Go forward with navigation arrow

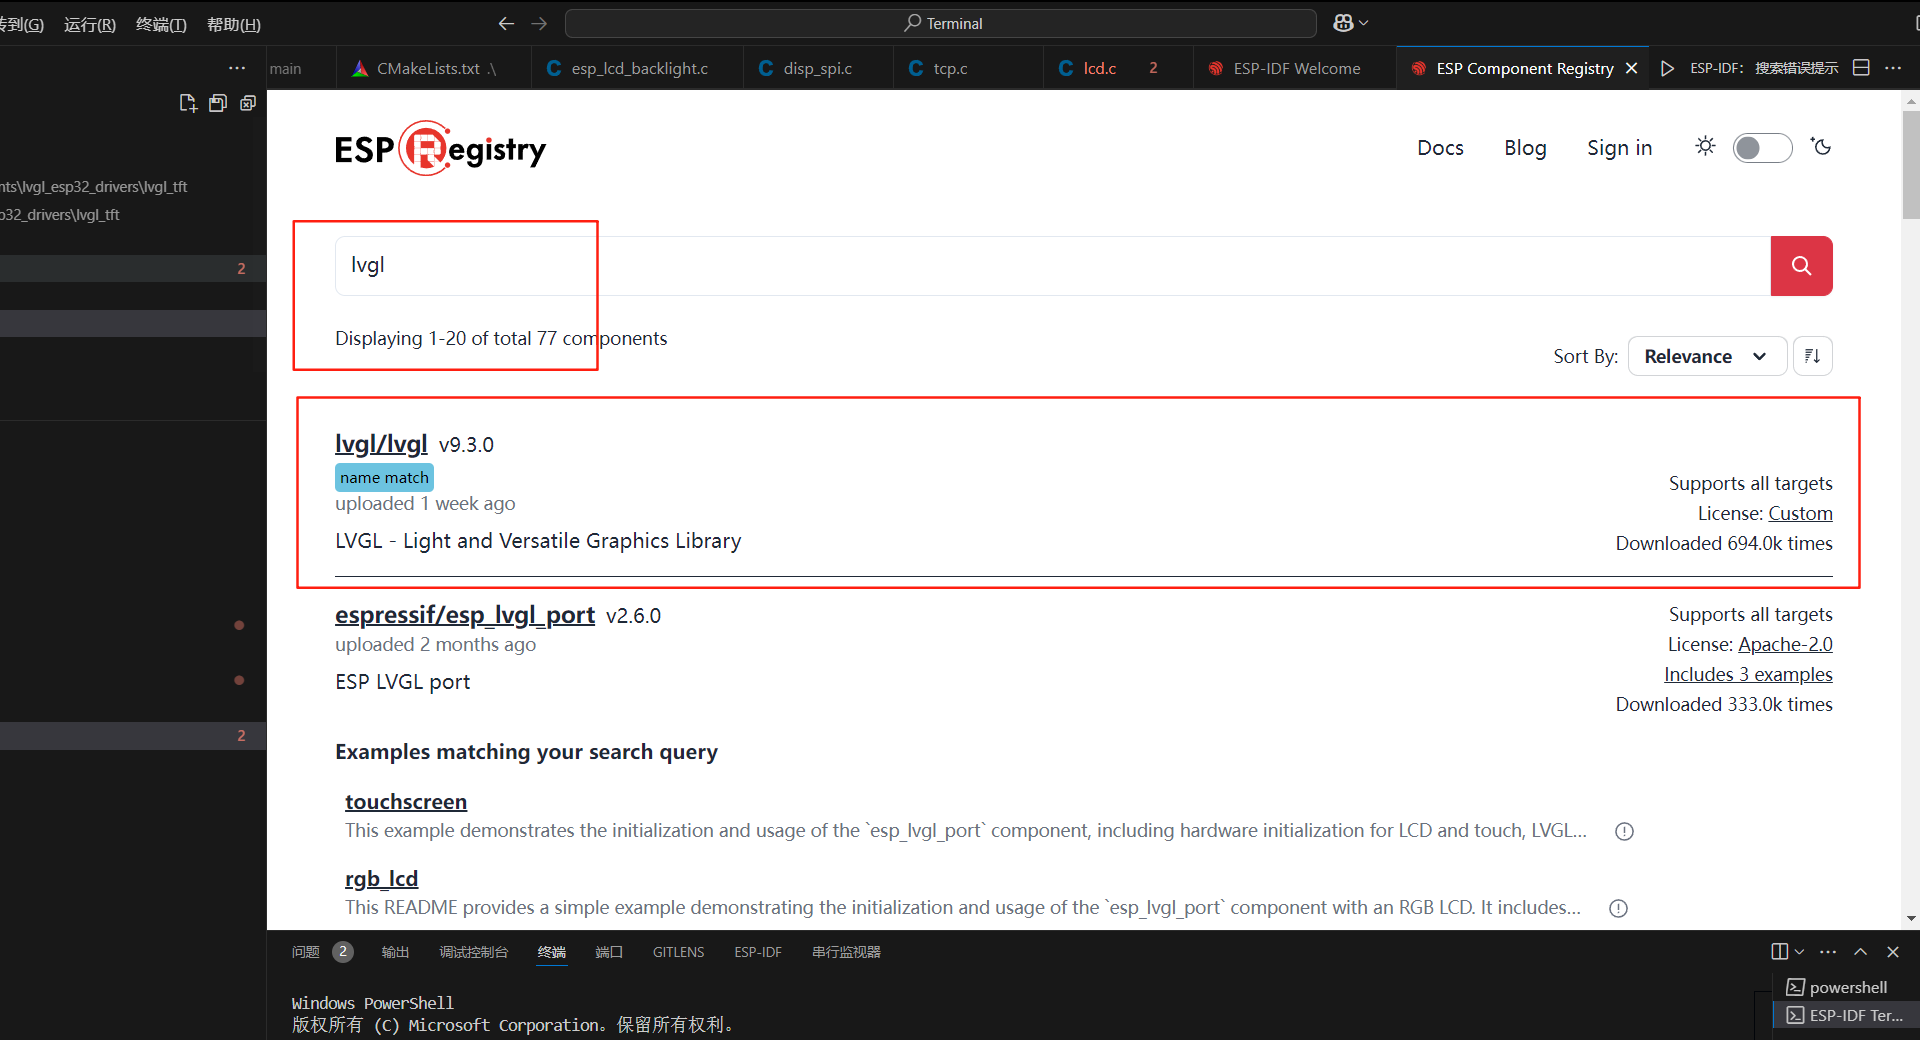539,23
